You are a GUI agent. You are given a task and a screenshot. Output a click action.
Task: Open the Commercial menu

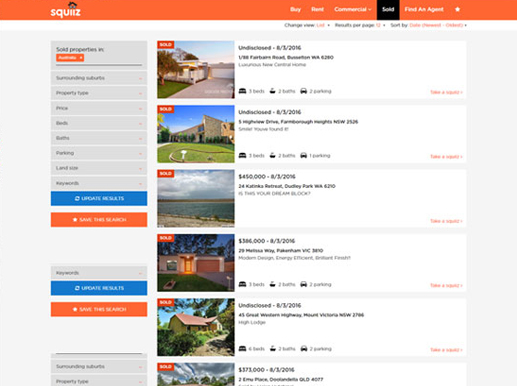pyautogui.click(x=353, y=9)
